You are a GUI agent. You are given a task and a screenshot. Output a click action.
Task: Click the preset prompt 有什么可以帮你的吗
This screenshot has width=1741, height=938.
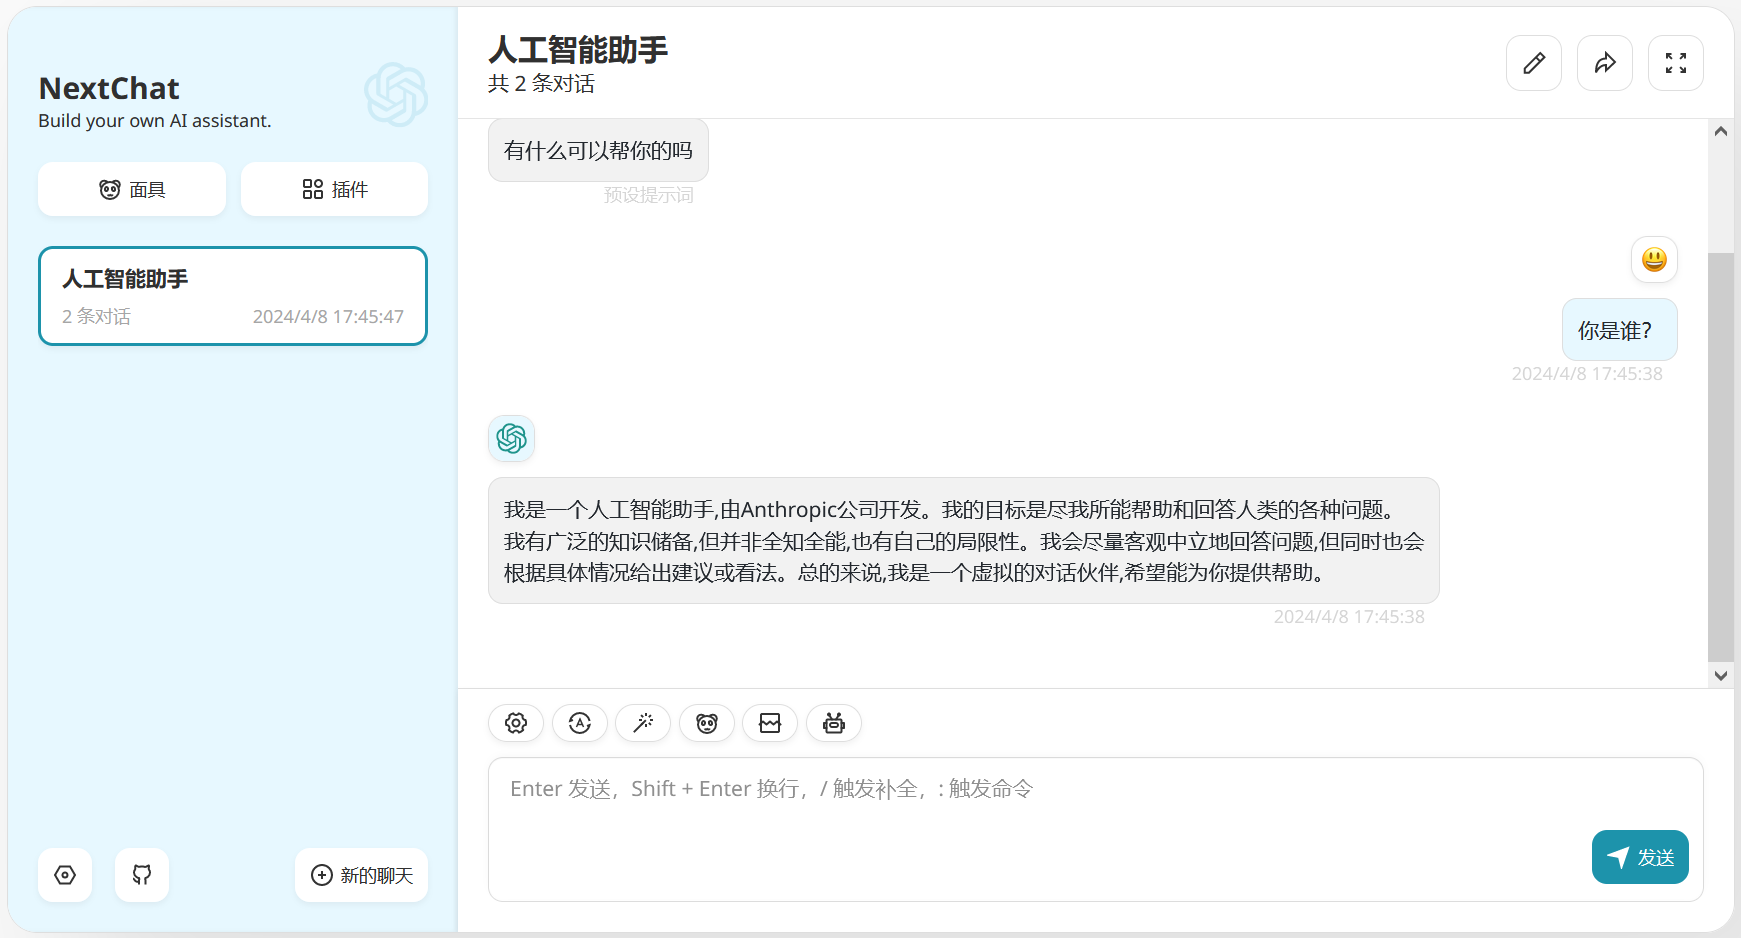tap(598, 150)
